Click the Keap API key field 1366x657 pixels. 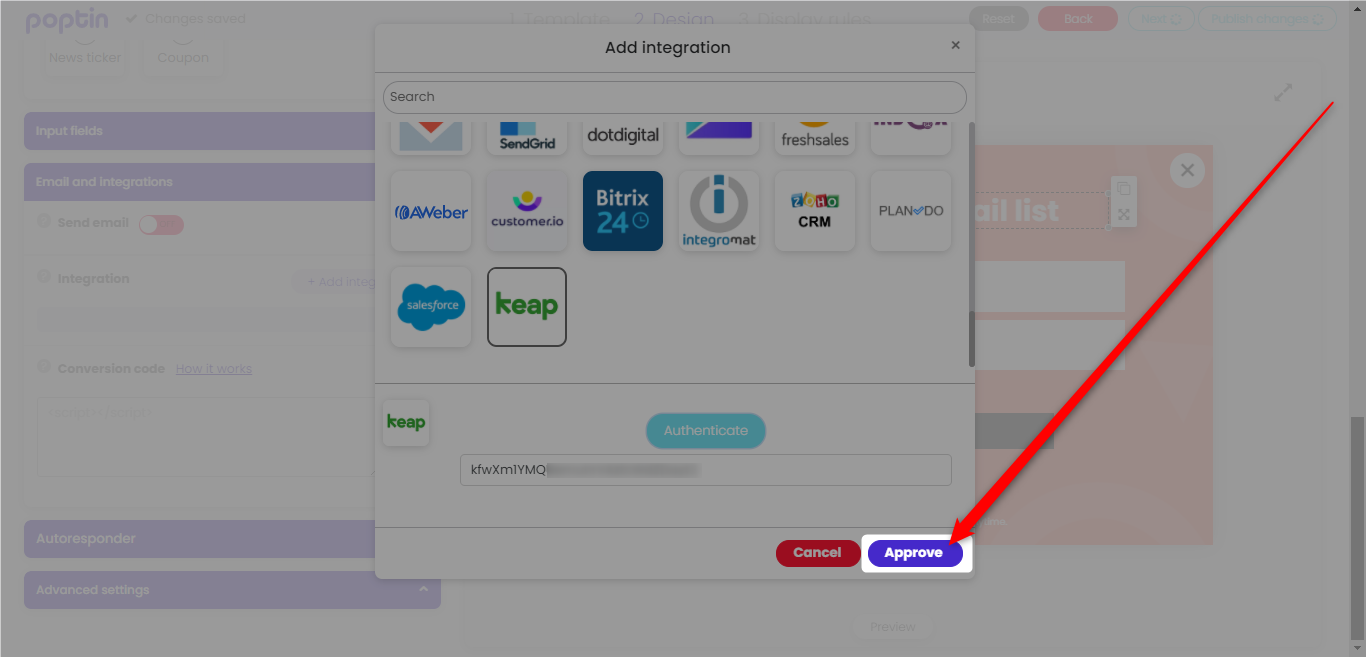706,470
